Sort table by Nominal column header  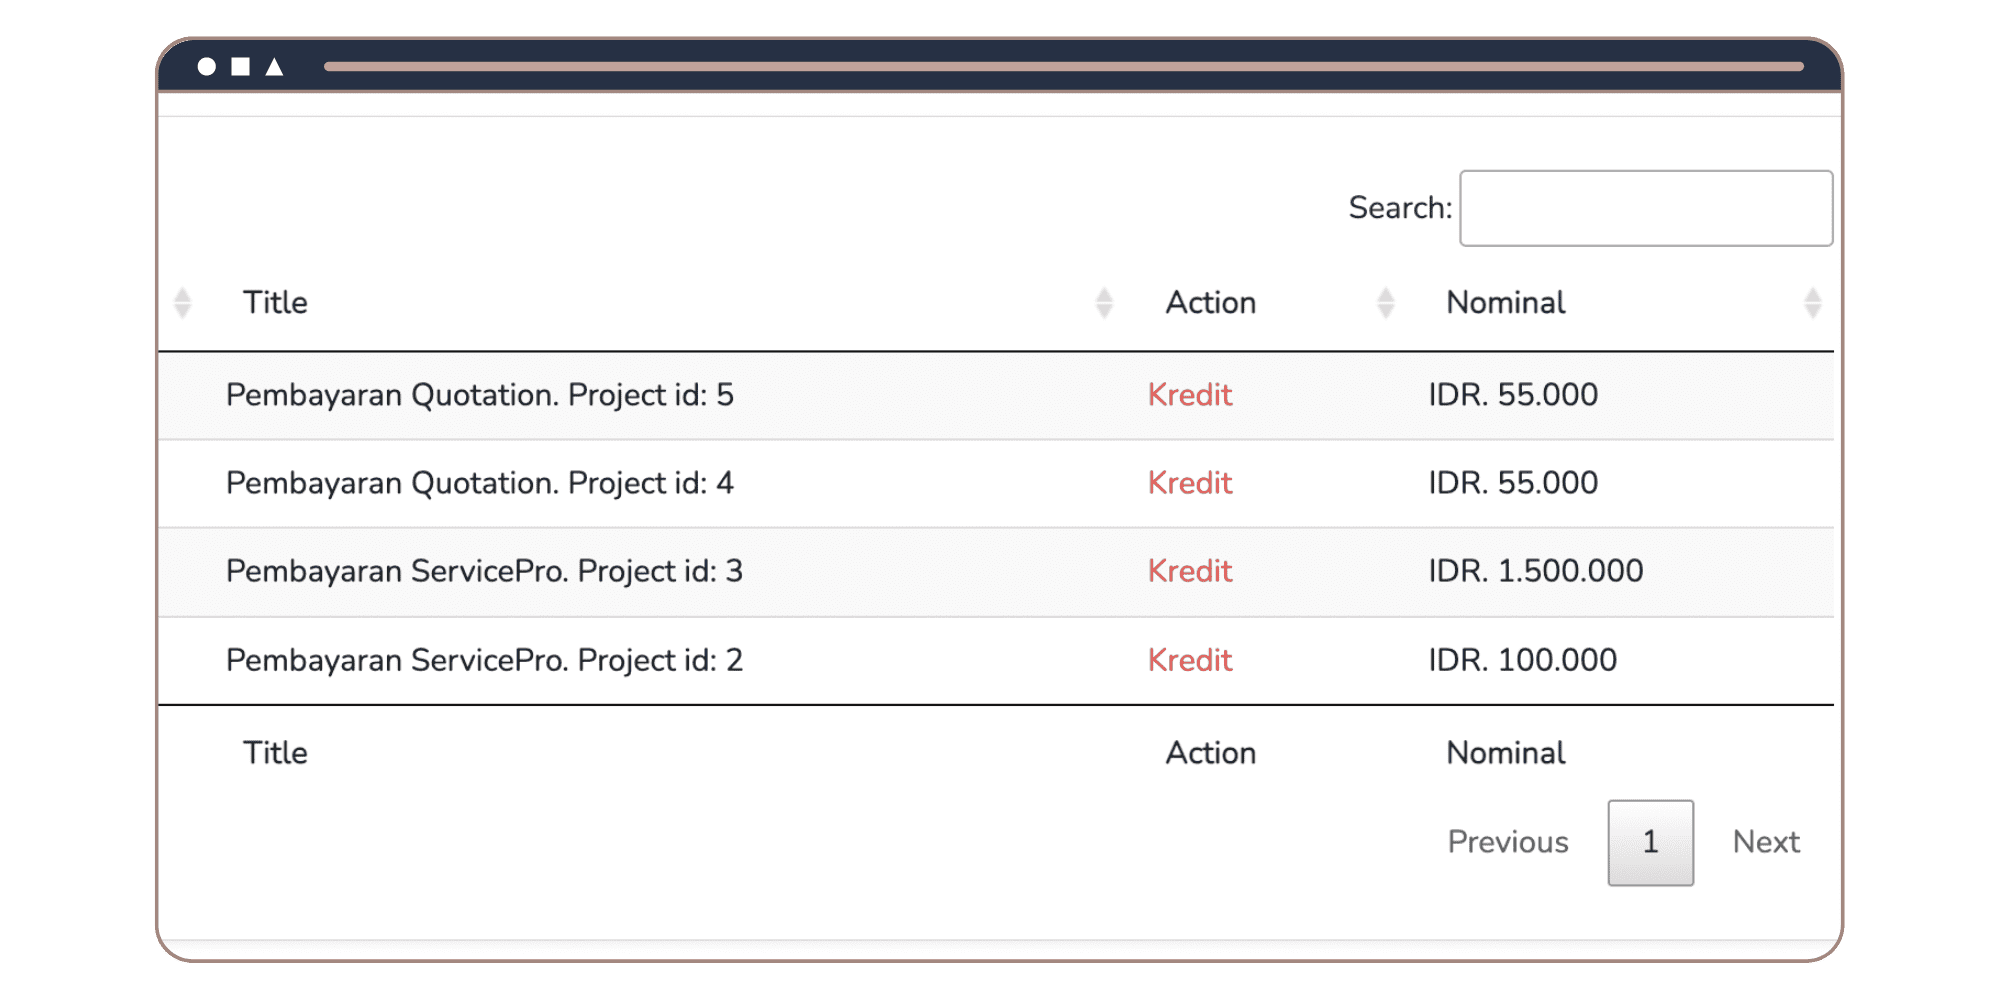(x=1505, y=303)
